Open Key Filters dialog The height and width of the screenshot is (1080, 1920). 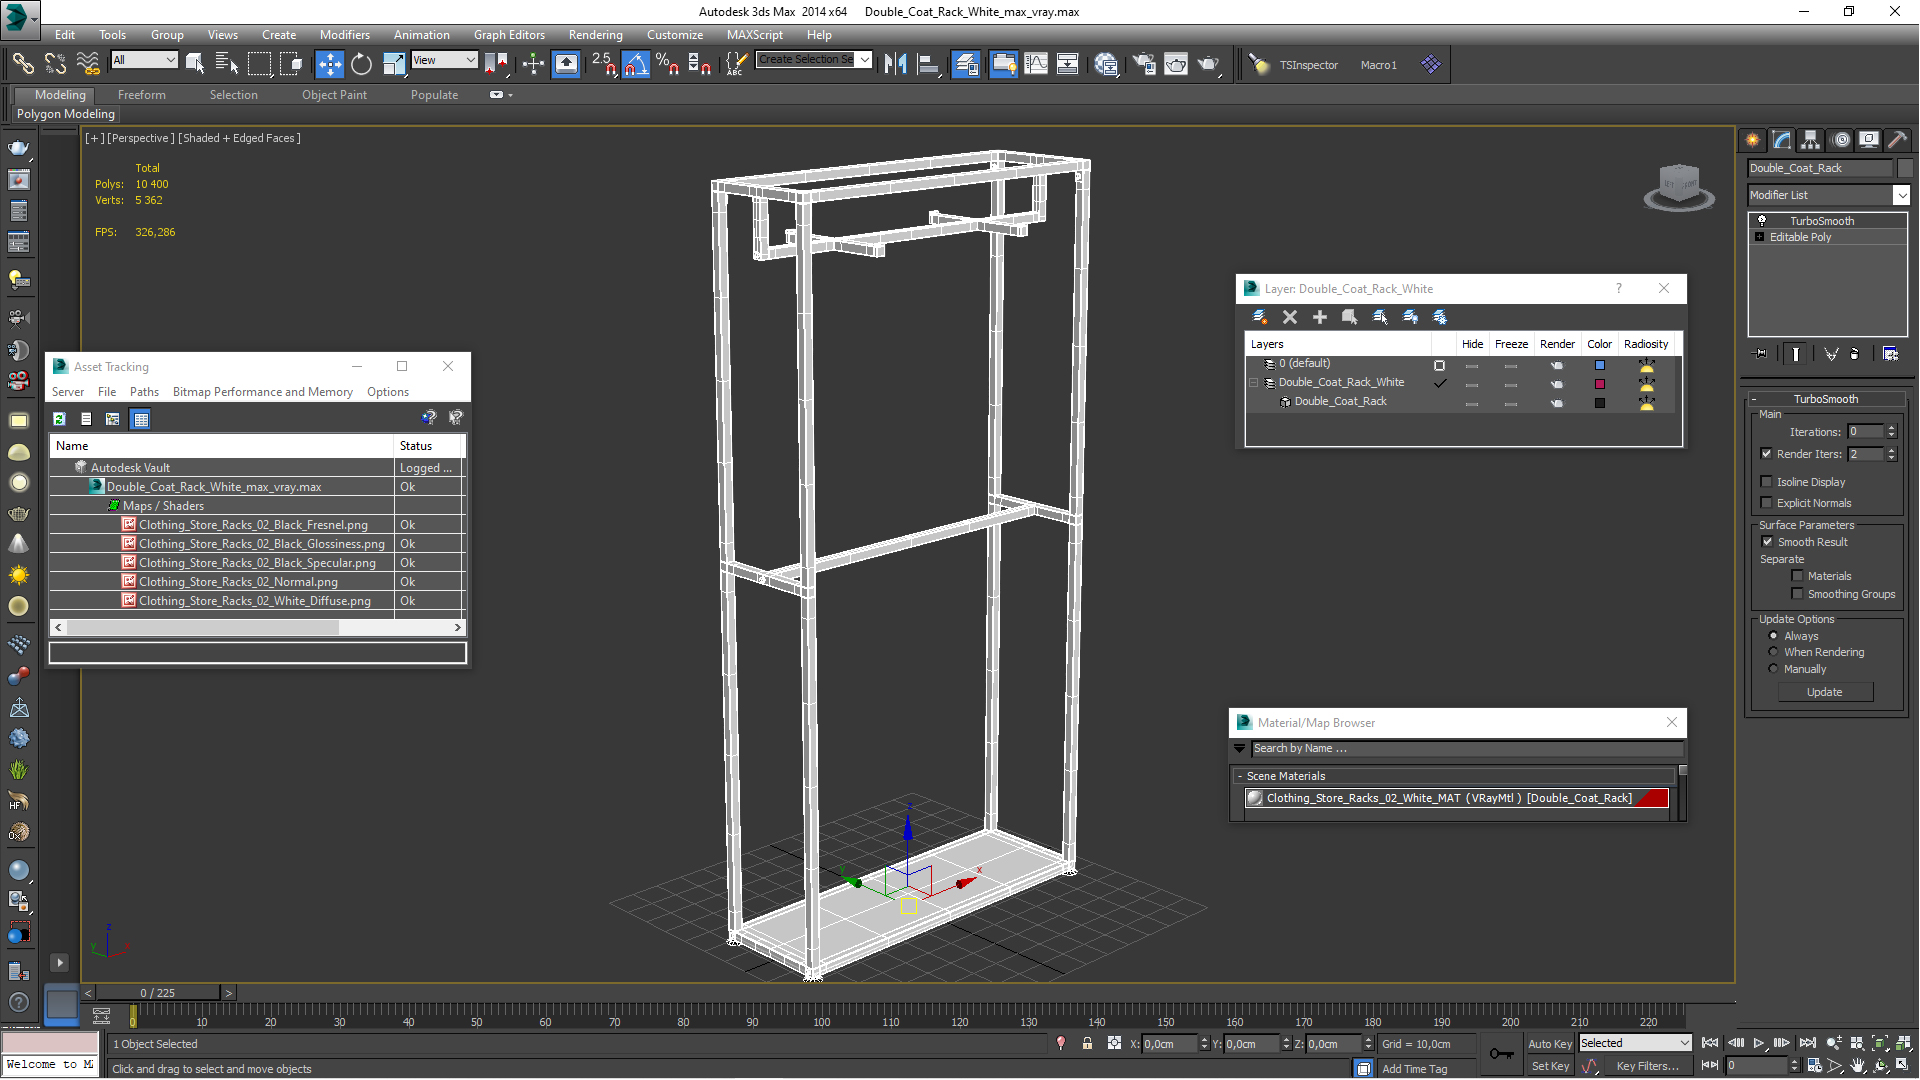[1648, 1066]
